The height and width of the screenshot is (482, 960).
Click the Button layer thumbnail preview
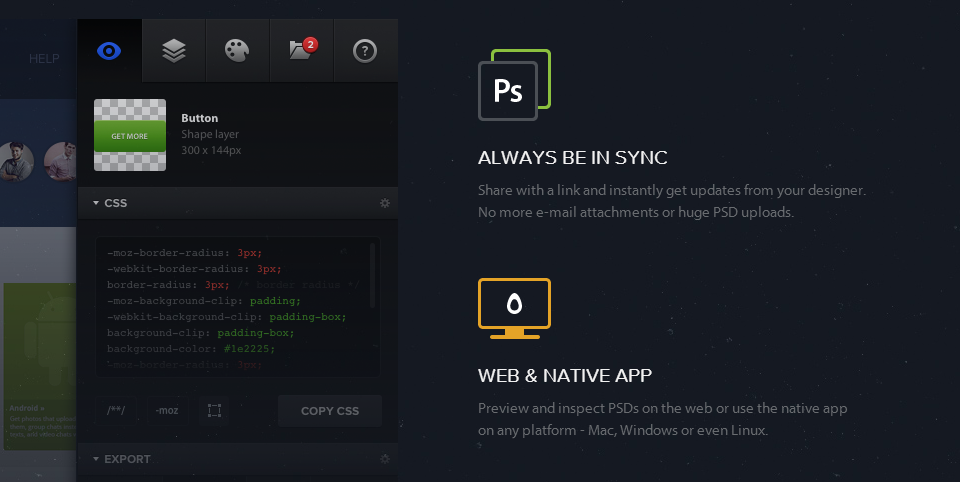130,135
